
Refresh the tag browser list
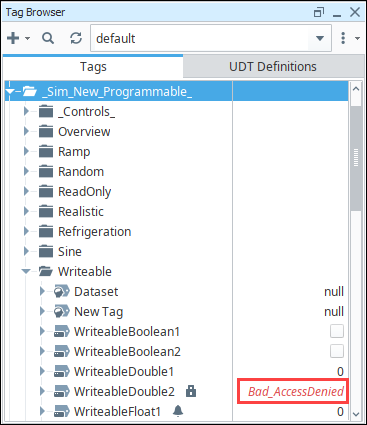(x=76, y=38)
